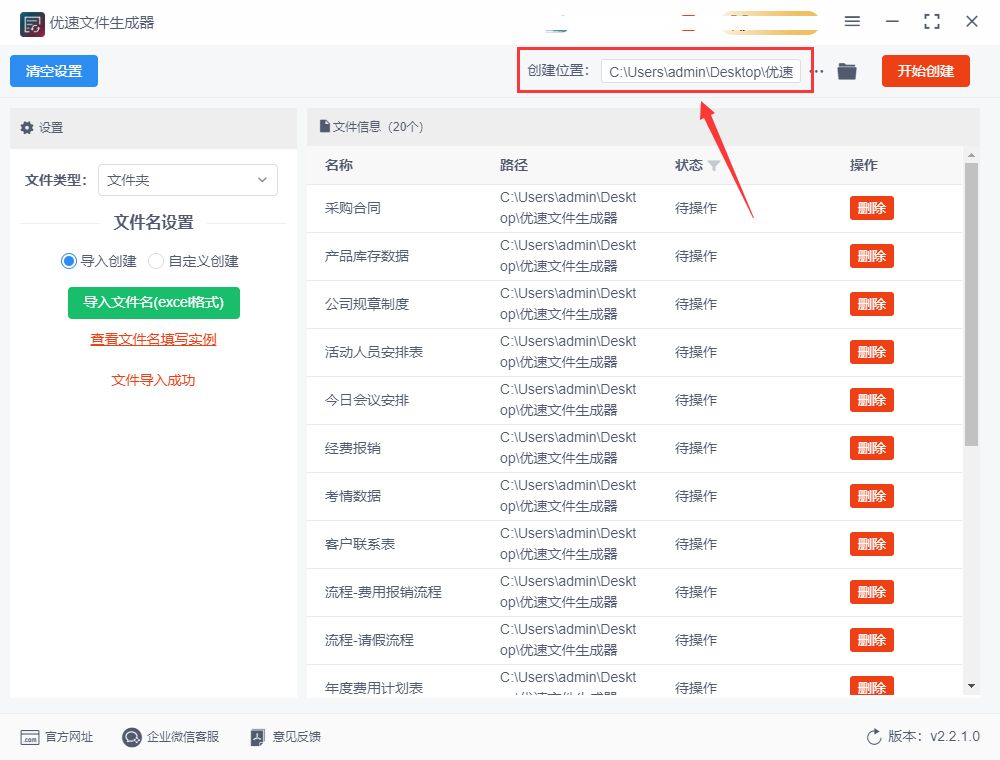Open the folder icon next to 创建位置
1000x760 pixels.
coord(847,71)
